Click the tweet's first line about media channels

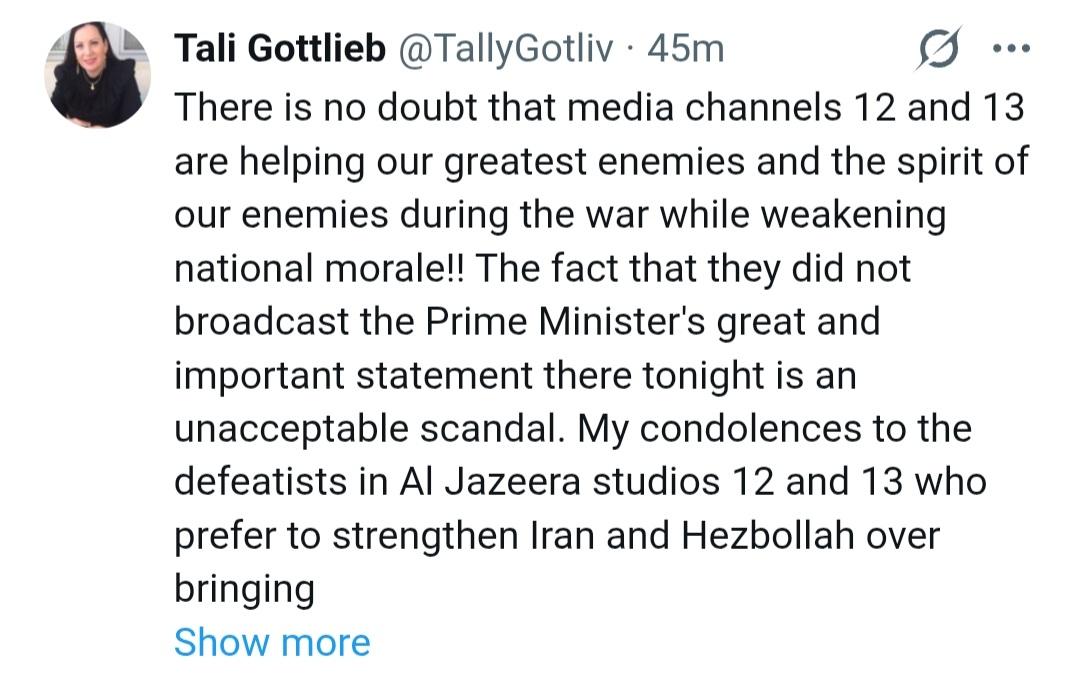[x=600, y=107]
